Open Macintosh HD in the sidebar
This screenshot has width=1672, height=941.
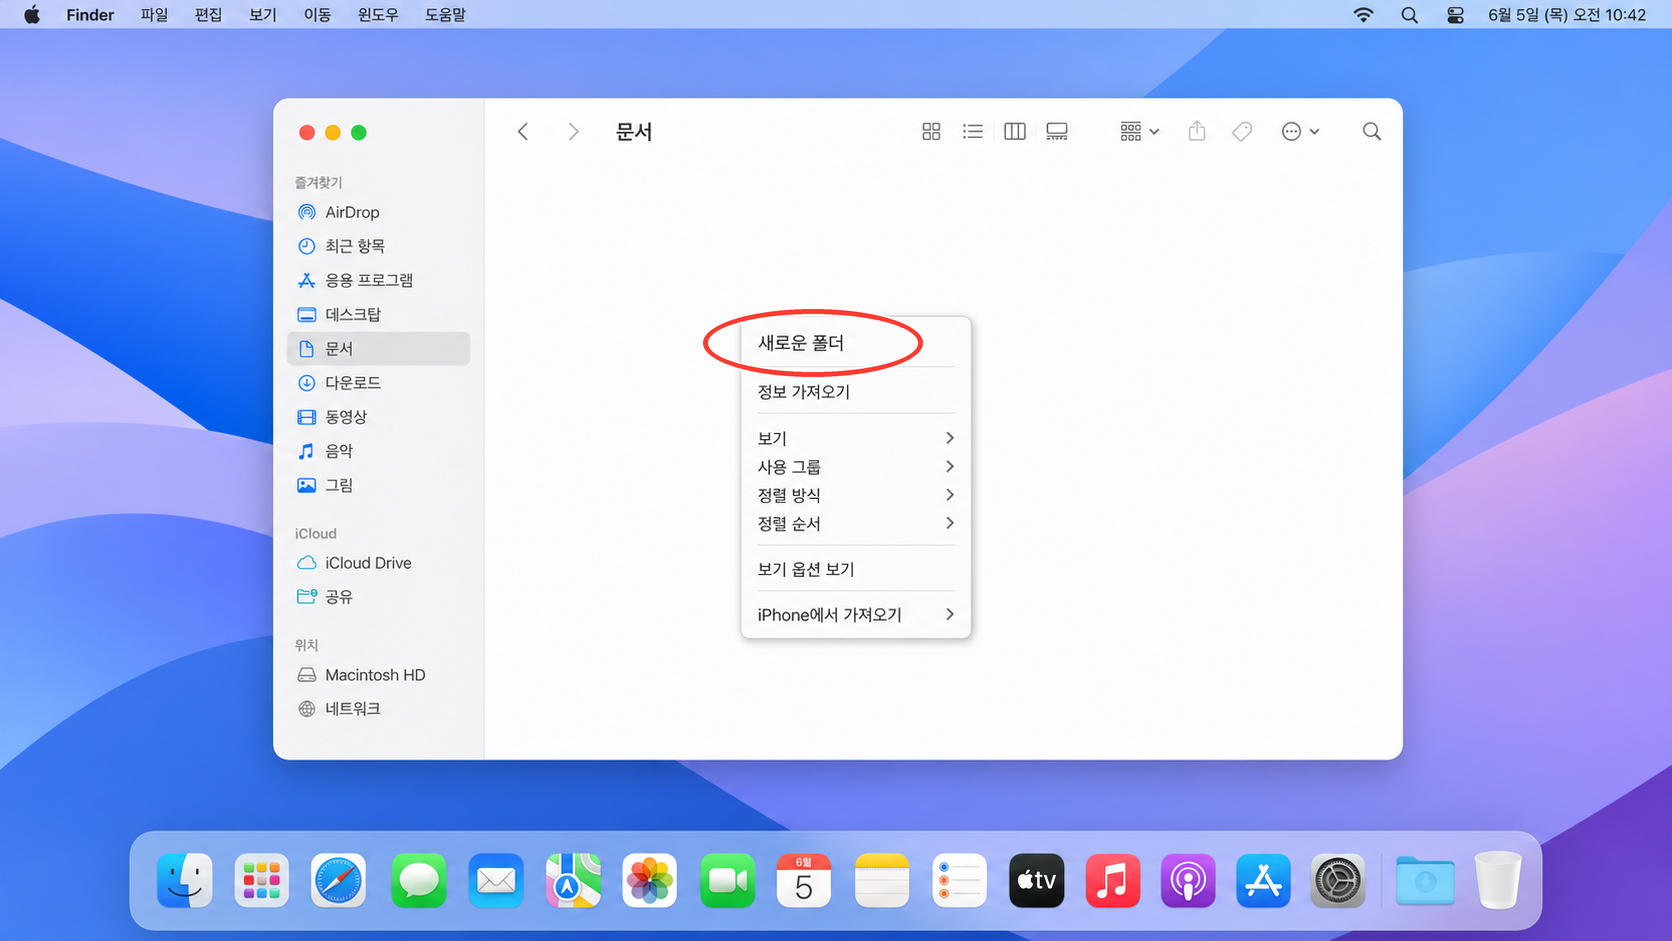pyautogui.click(x=378, y=675)
